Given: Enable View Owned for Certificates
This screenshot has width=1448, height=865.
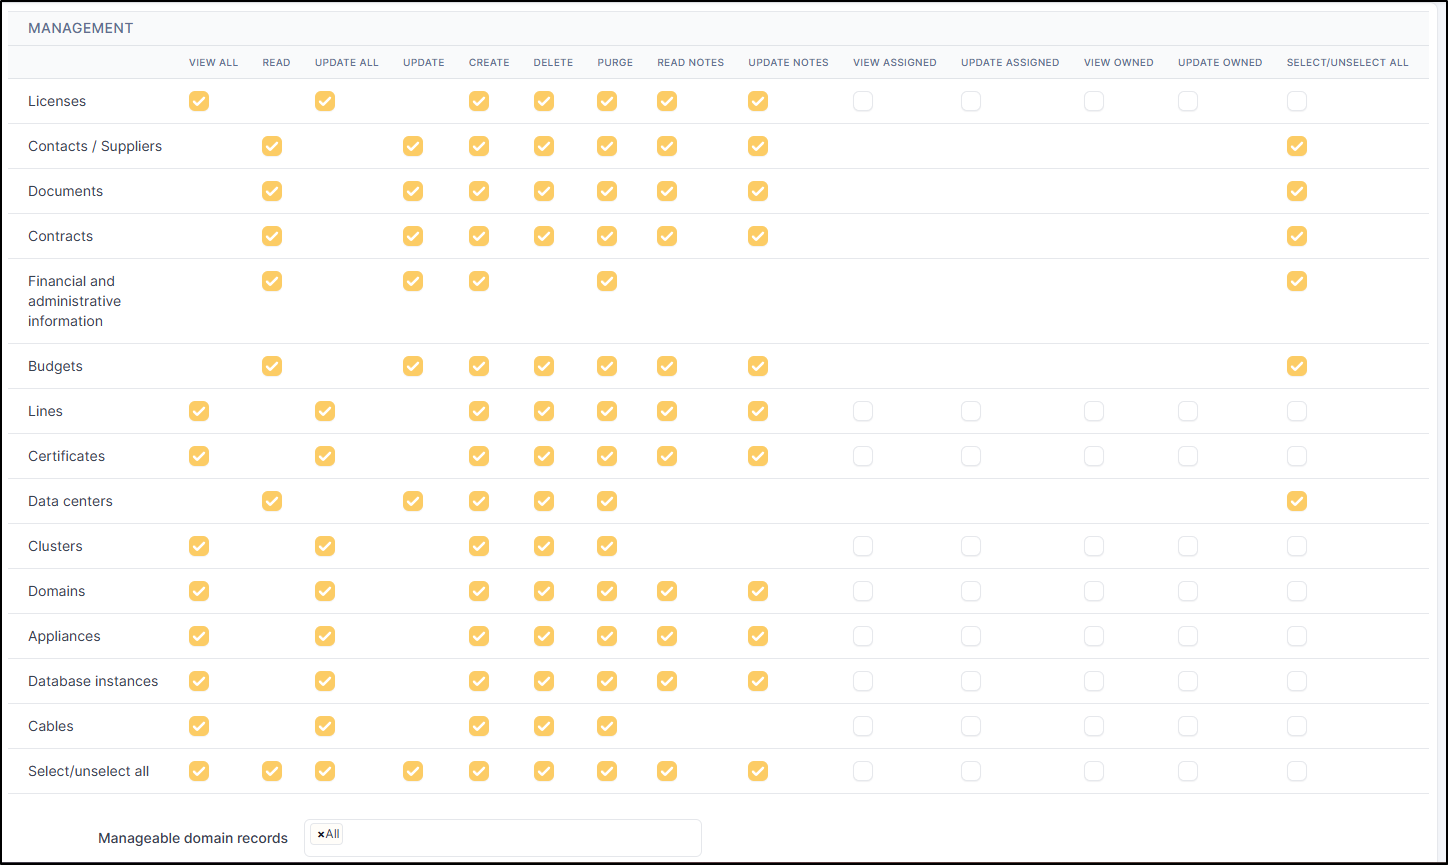Looking at the screenshot, I should click(x=1093, y=456).
